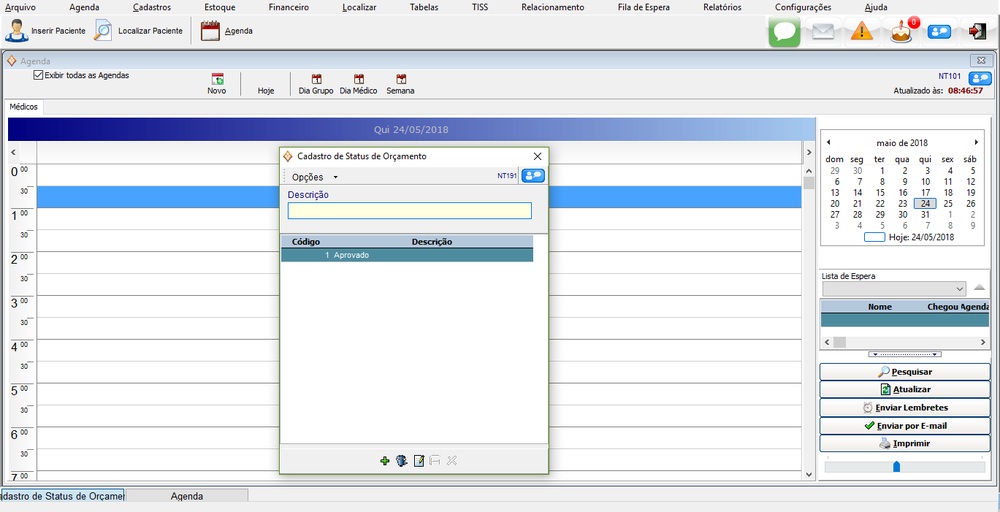
Task: Click the Enviar Lembretes button
Action: coord(904,408)
